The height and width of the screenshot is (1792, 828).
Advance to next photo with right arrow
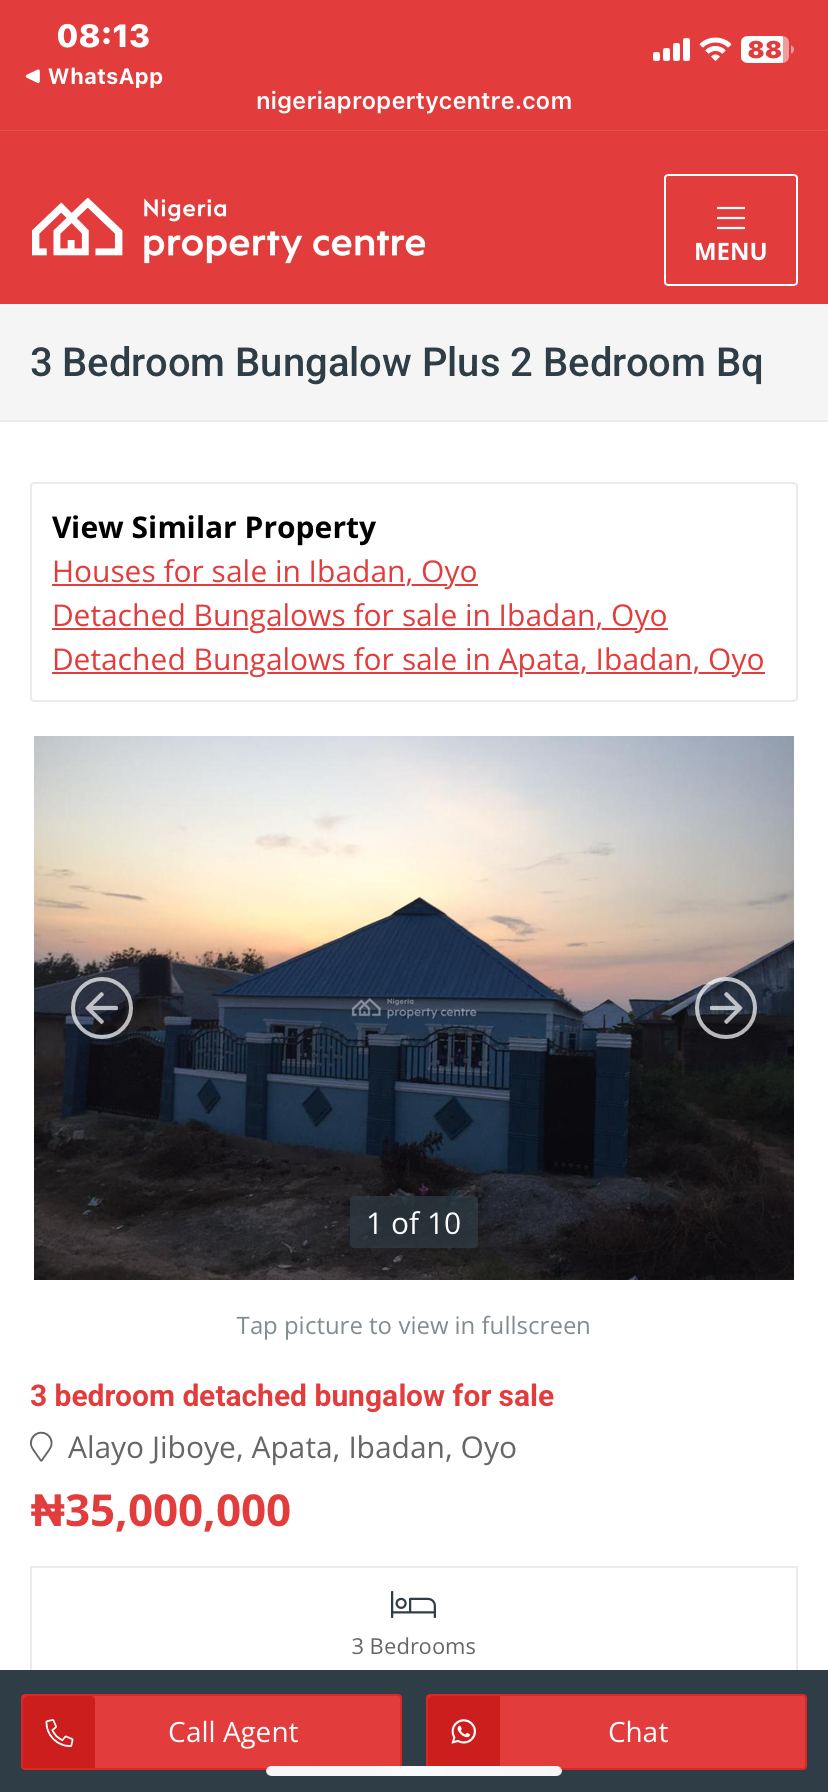point(726,1008)
